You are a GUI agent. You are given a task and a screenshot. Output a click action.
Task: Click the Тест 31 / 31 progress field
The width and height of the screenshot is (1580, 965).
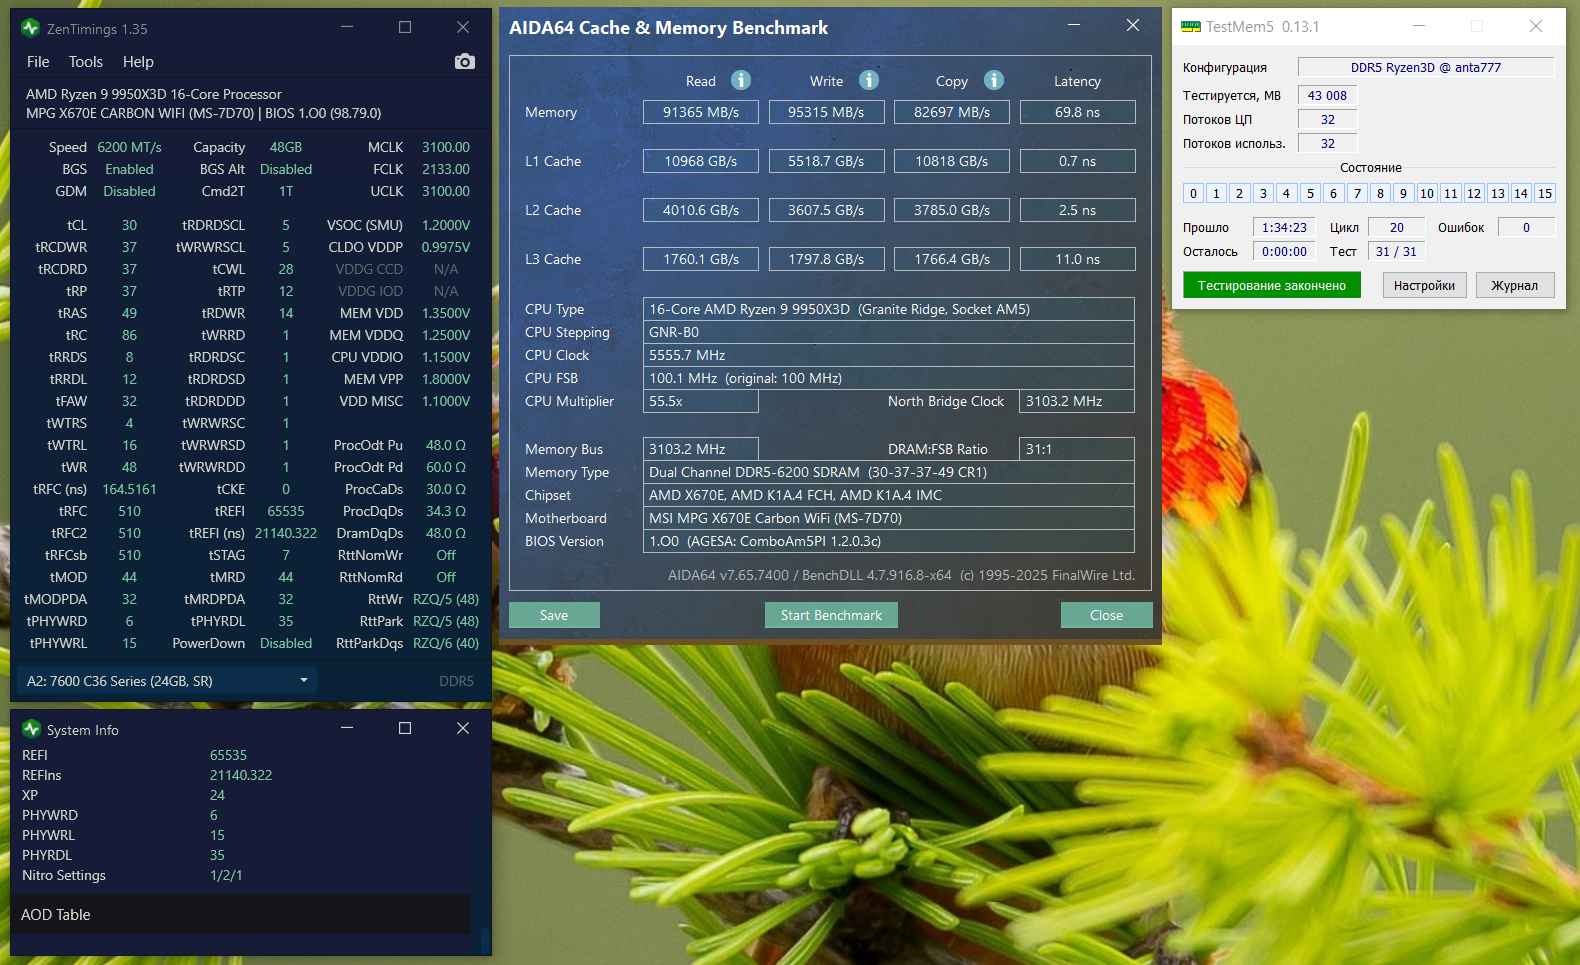[1396, 251]
